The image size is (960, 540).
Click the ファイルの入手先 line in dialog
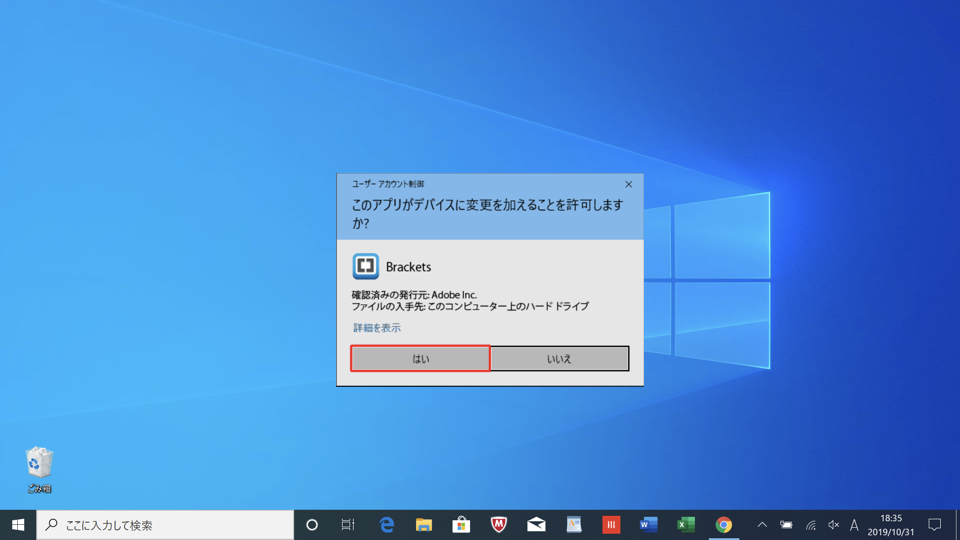click(x=470, y=306)
